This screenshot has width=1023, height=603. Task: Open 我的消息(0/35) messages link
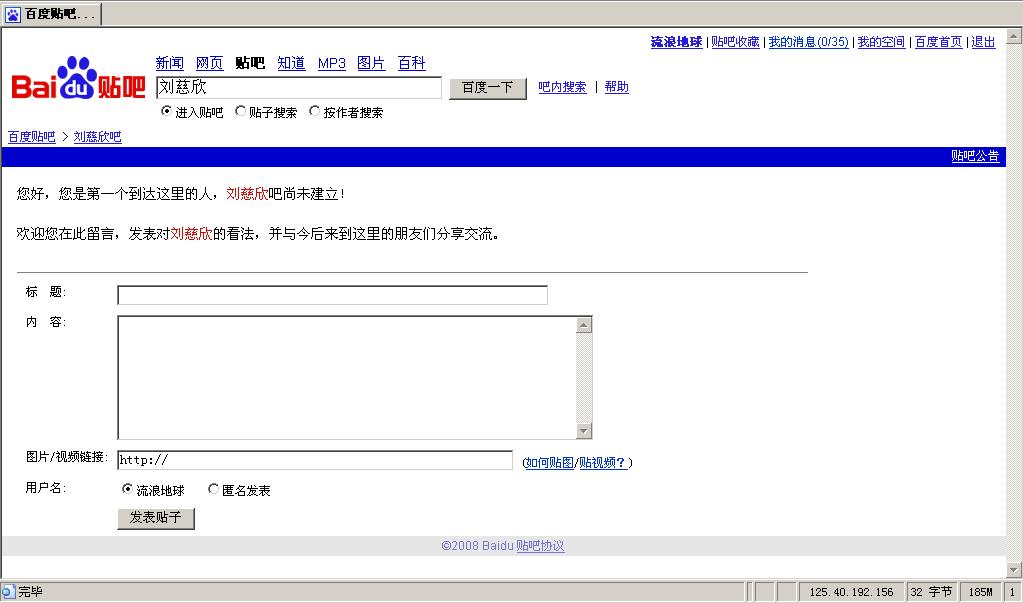pyautogui.click(x=808, y=42)
